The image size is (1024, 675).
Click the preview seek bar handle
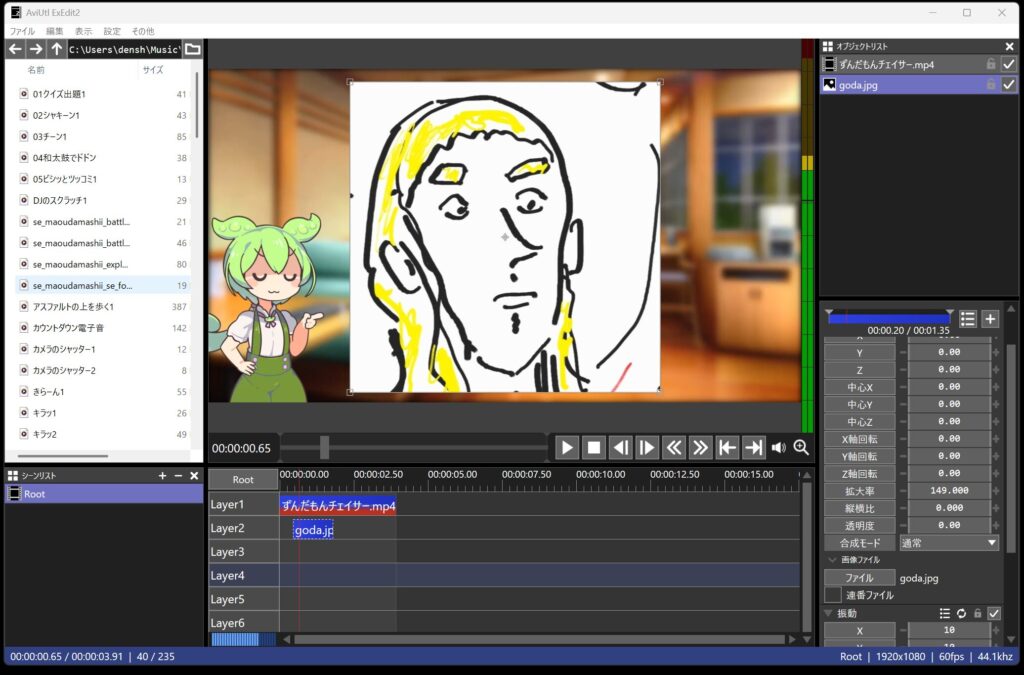324,447
